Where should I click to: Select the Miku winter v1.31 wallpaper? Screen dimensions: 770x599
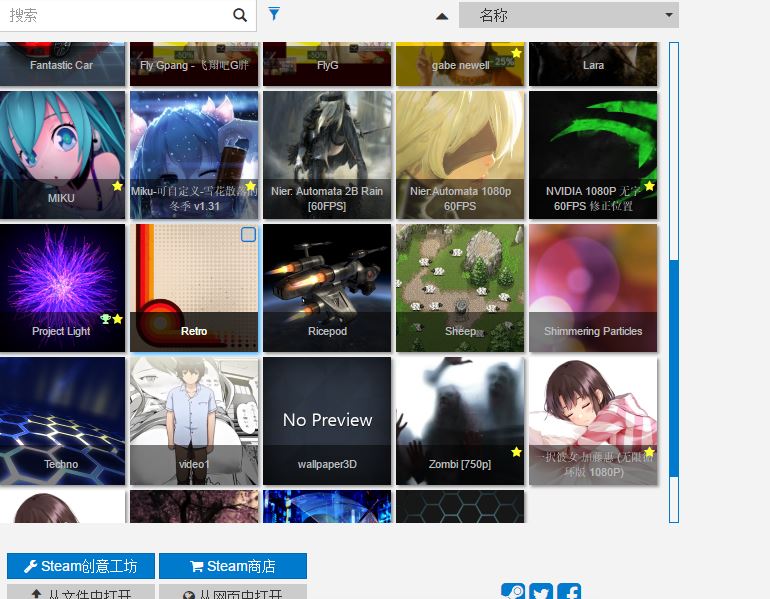tap(194, 155)
